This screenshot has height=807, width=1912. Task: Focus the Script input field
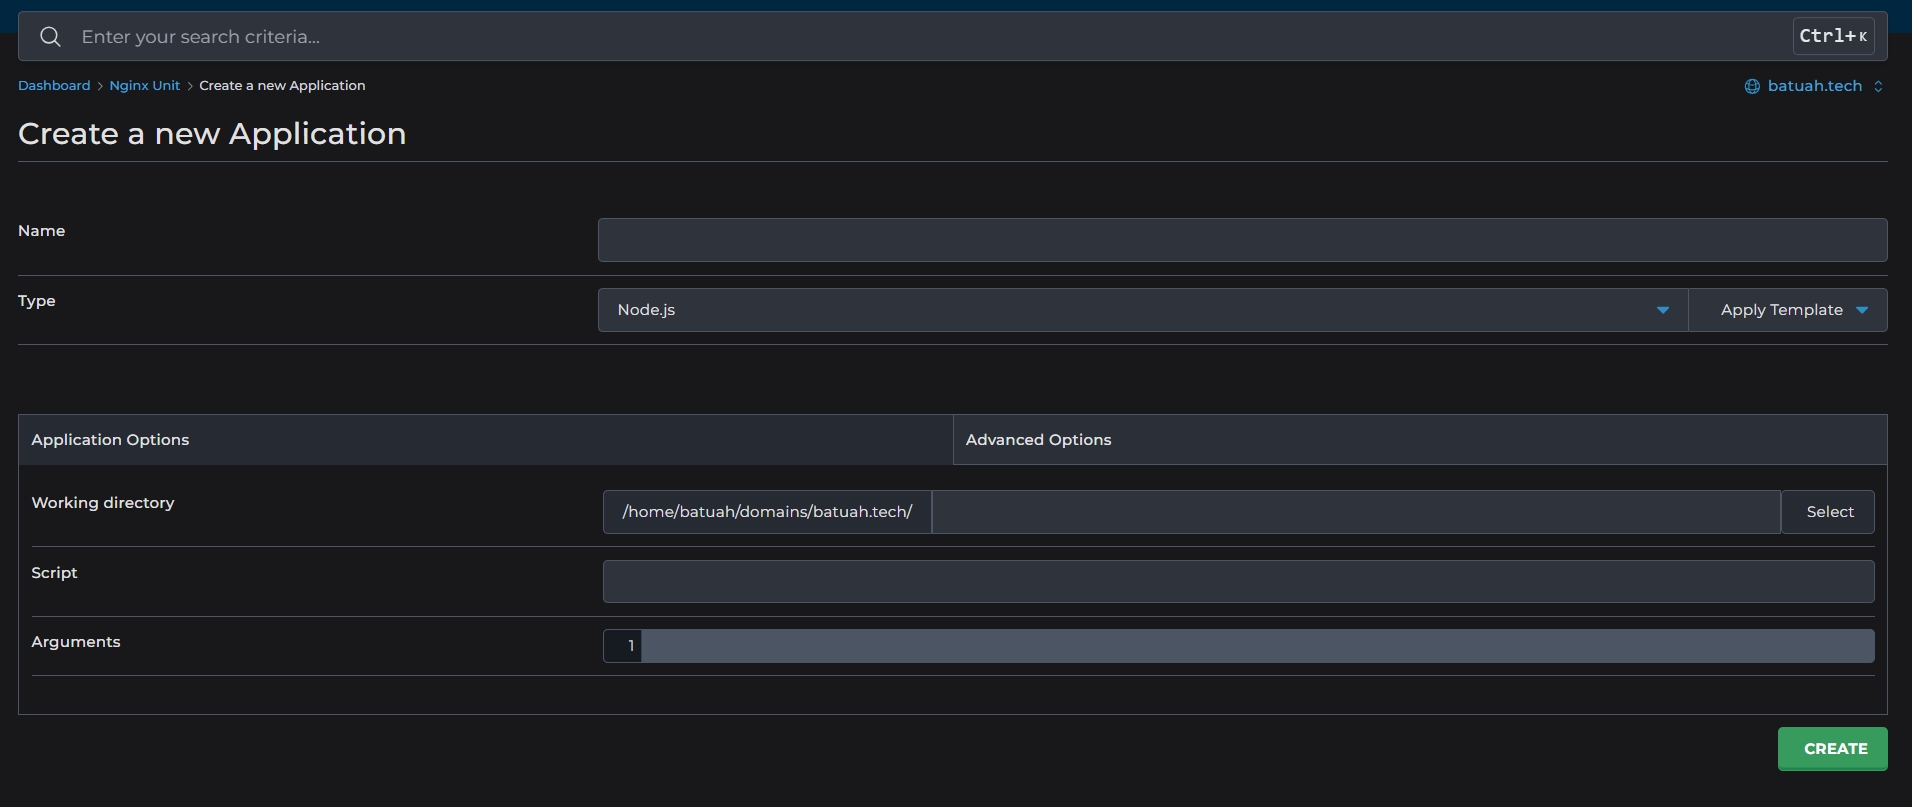coord(1238,582)
